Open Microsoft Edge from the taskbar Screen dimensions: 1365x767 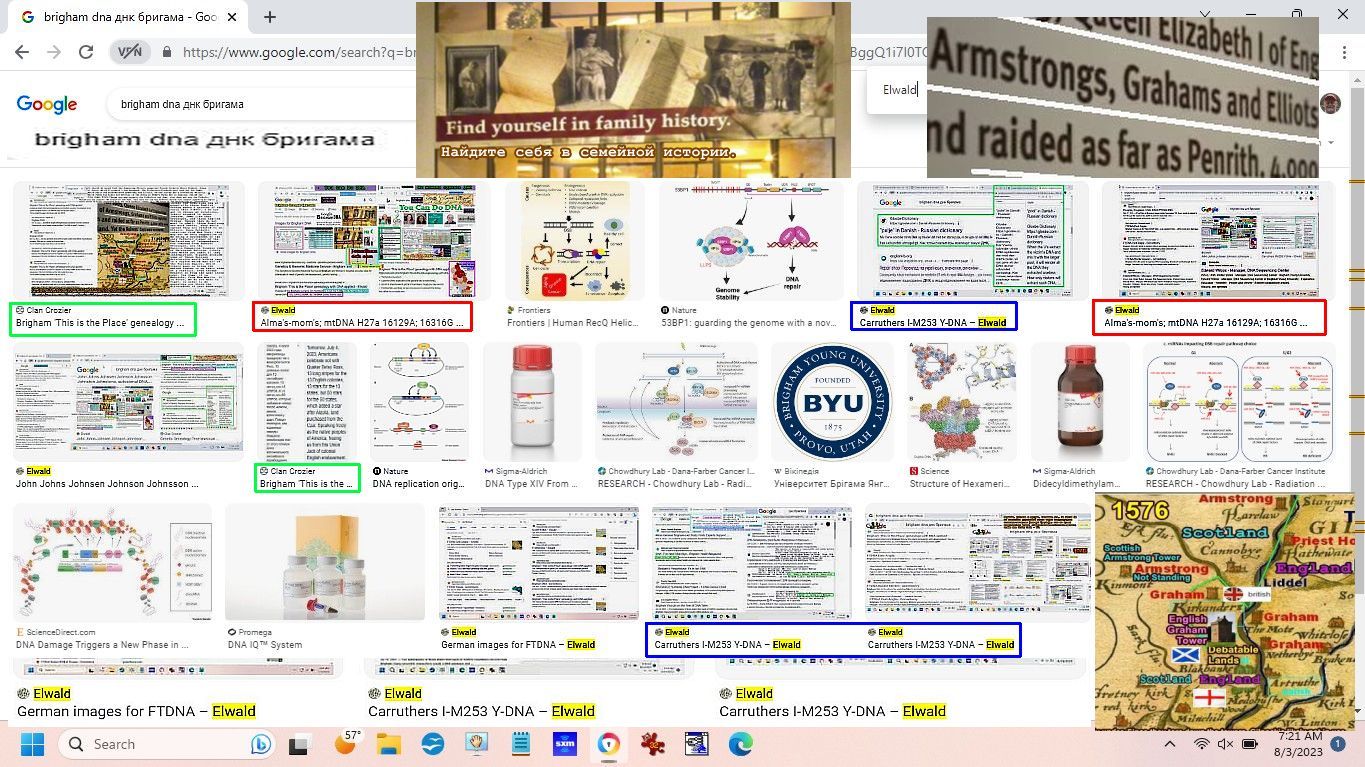740,744
